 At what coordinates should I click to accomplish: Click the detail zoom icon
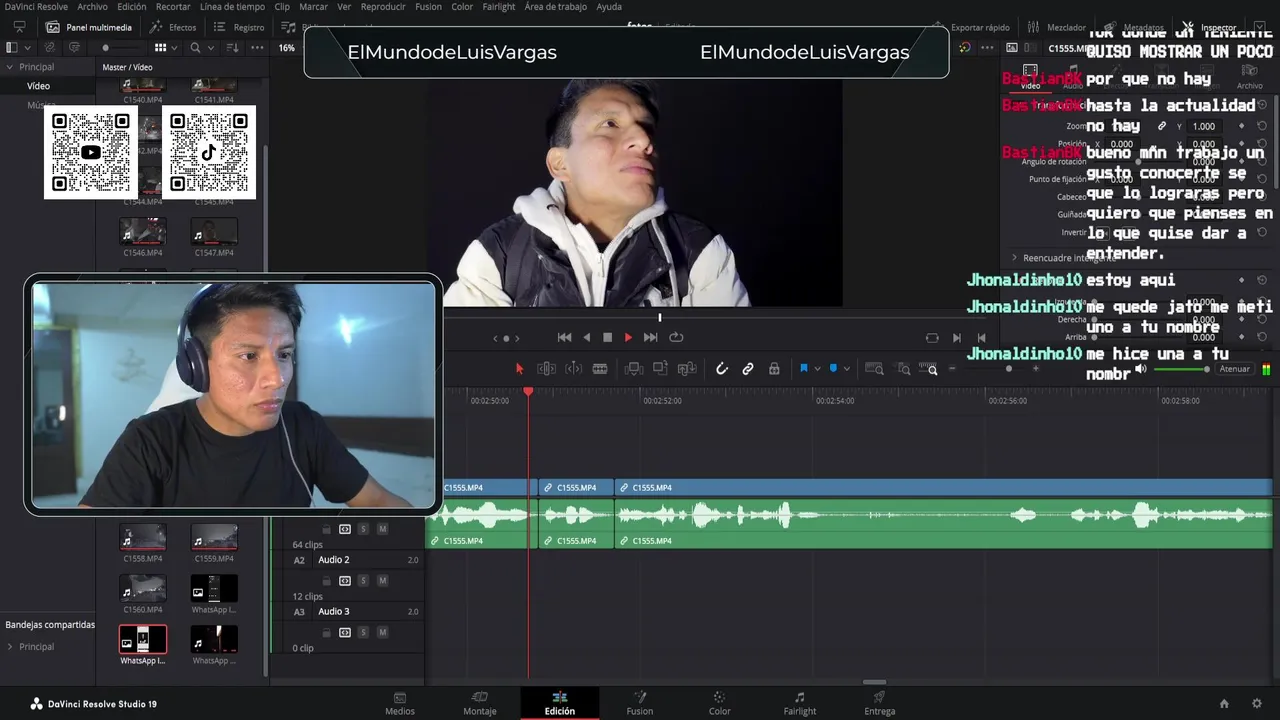(x=903, y=369)
